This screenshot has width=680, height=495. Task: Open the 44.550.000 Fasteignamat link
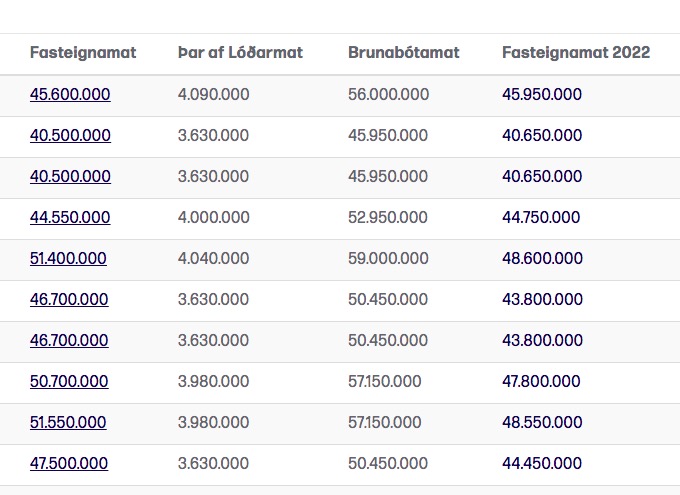point(70,217)
